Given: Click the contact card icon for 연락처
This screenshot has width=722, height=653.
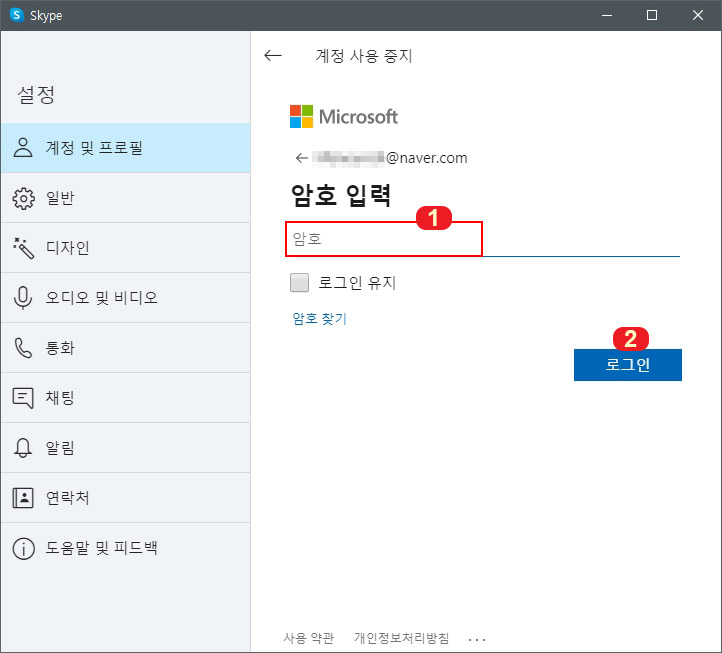Looking at the screenshot, I should click(x=23, y=497).
